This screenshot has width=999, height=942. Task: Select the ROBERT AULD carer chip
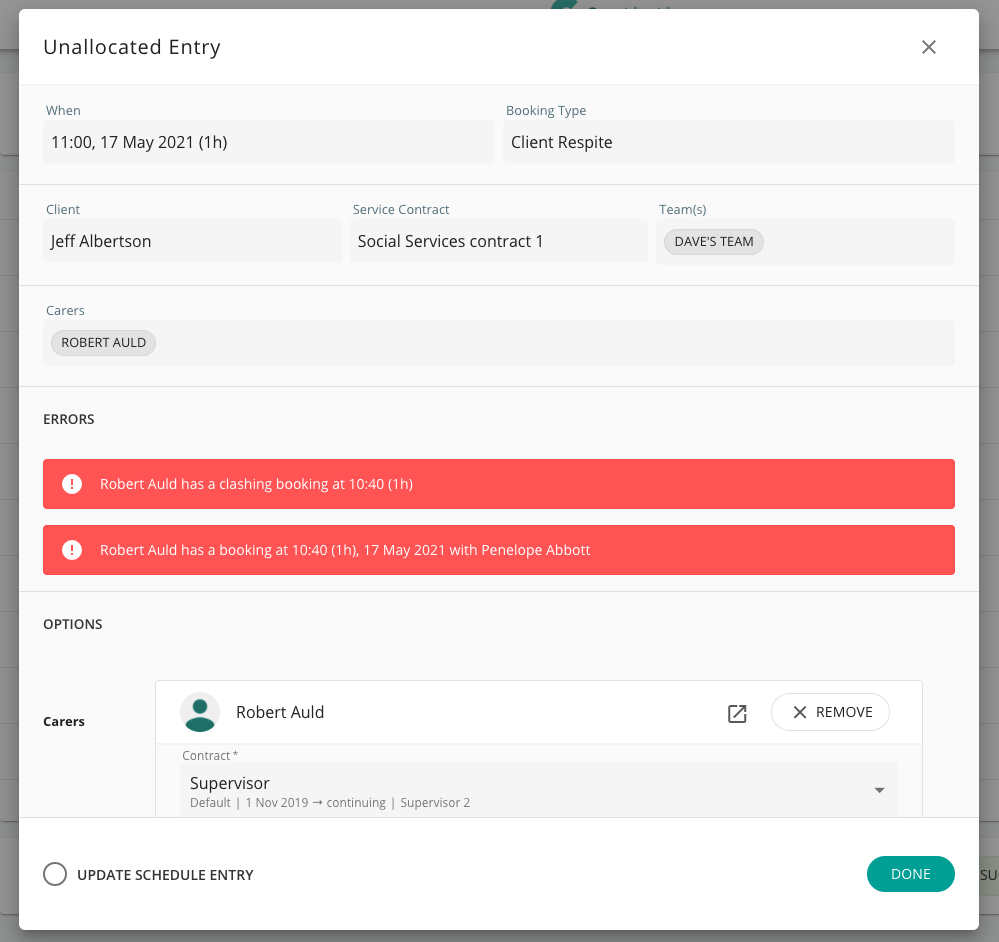tap(103, 343)
